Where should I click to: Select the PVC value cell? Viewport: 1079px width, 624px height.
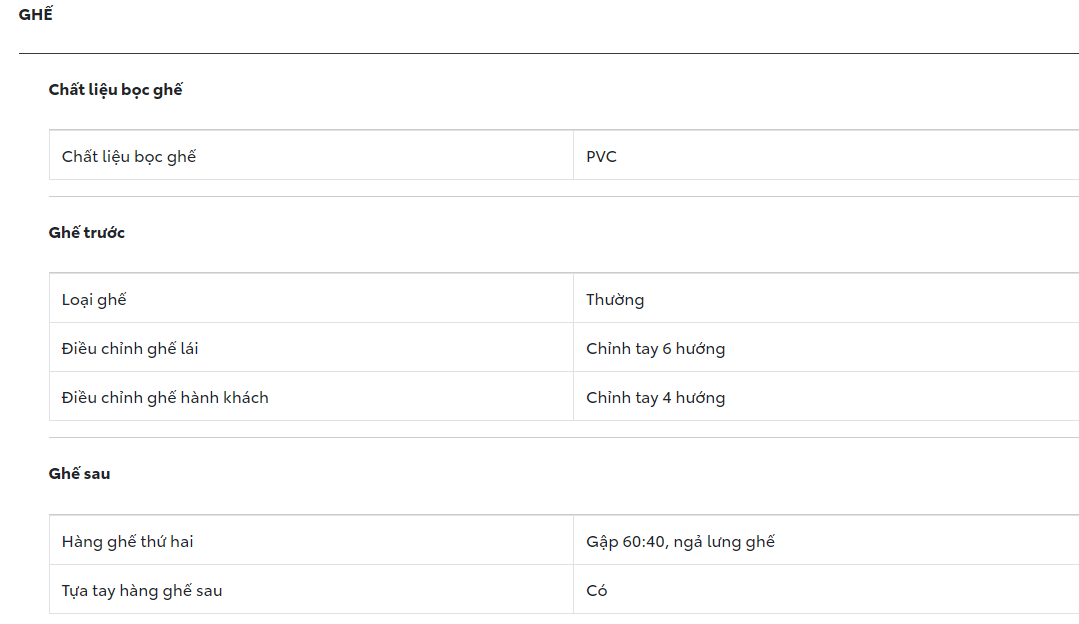[601, 157]
